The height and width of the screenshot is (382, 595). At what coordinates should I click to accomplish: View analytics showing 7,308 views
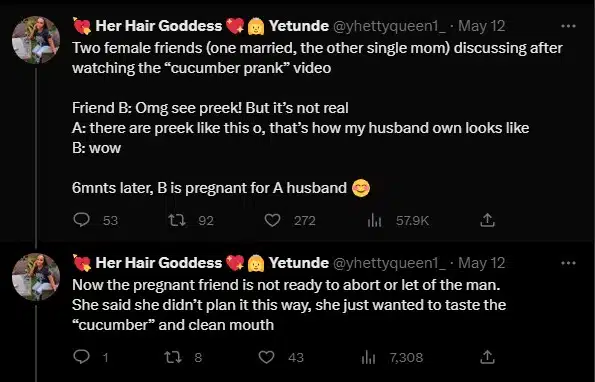pos(368,357)
